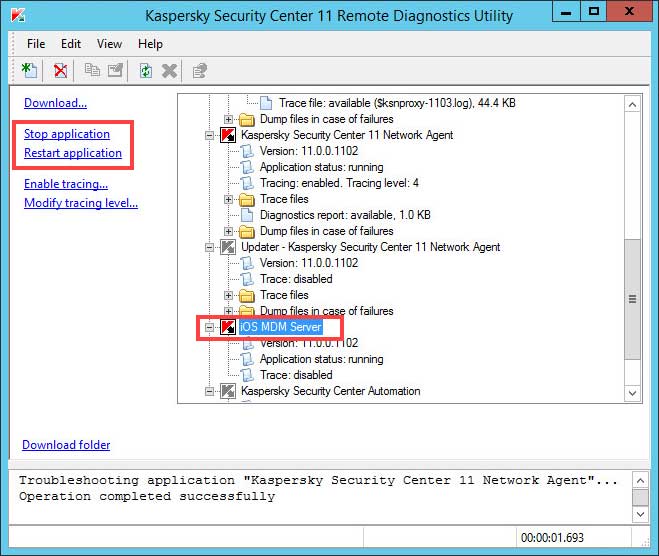Click the gray X delete toolbar icon
The image size is (659, 556).
[169, 70]
